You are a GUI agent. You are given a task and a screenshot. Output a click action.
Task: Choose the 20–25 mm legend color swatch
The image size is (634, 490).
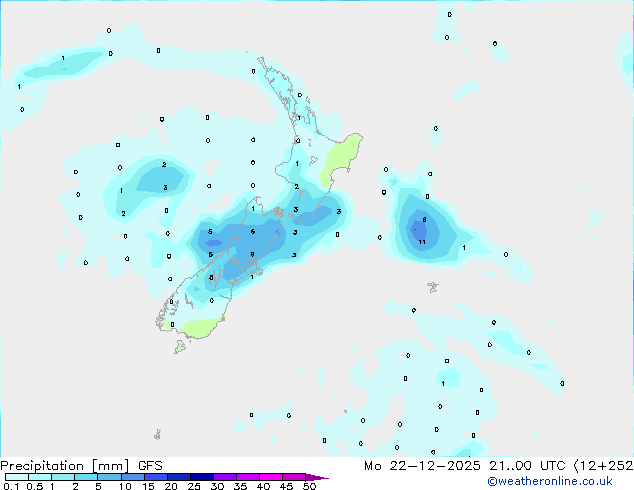(178, 477)
